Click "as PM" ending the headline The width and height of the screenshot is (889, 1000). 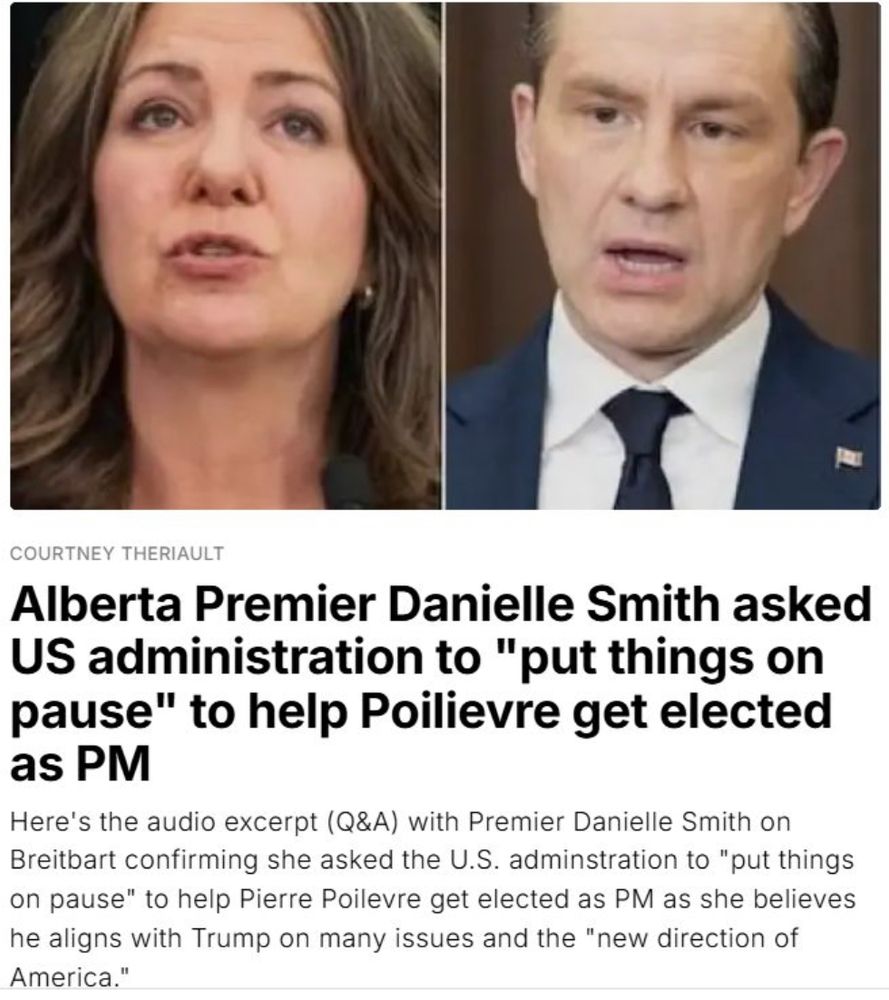80,764
